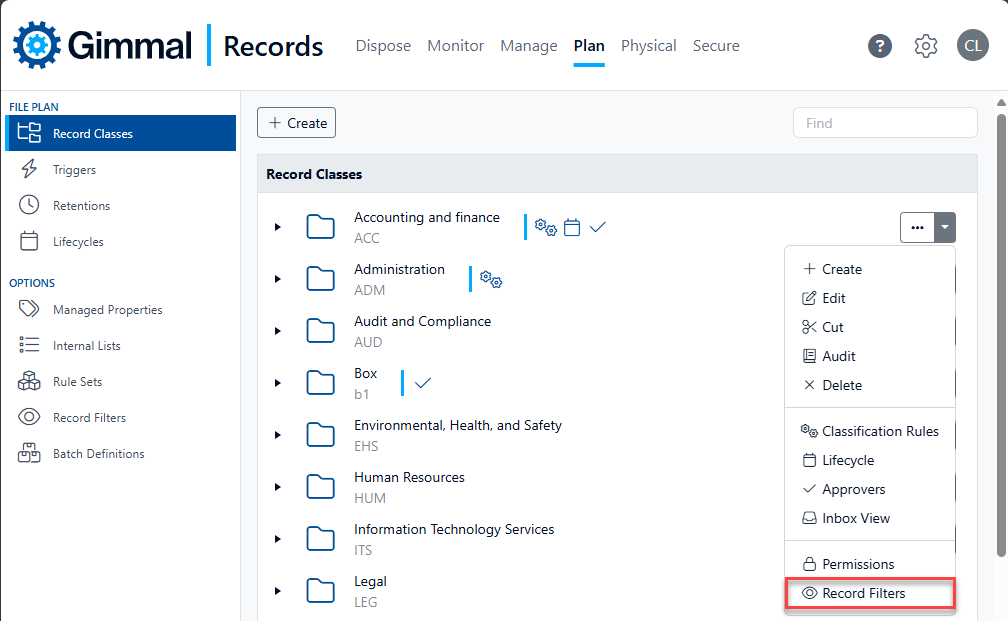1008x621 pixels.
Task: Toggle dropdown arrow beside the ellipsis button
Action: pos(945,228)
